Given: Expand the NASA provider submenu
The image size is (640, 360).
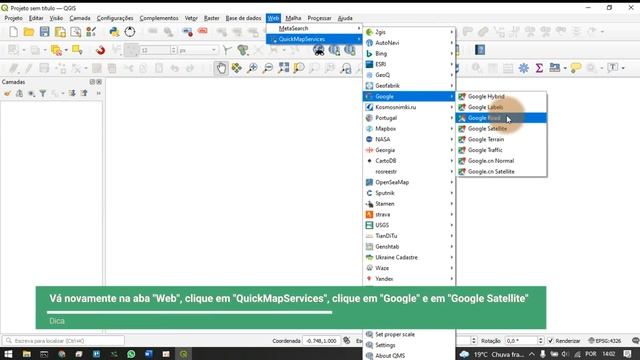Looking at the screenshot, I should (409, 139).
